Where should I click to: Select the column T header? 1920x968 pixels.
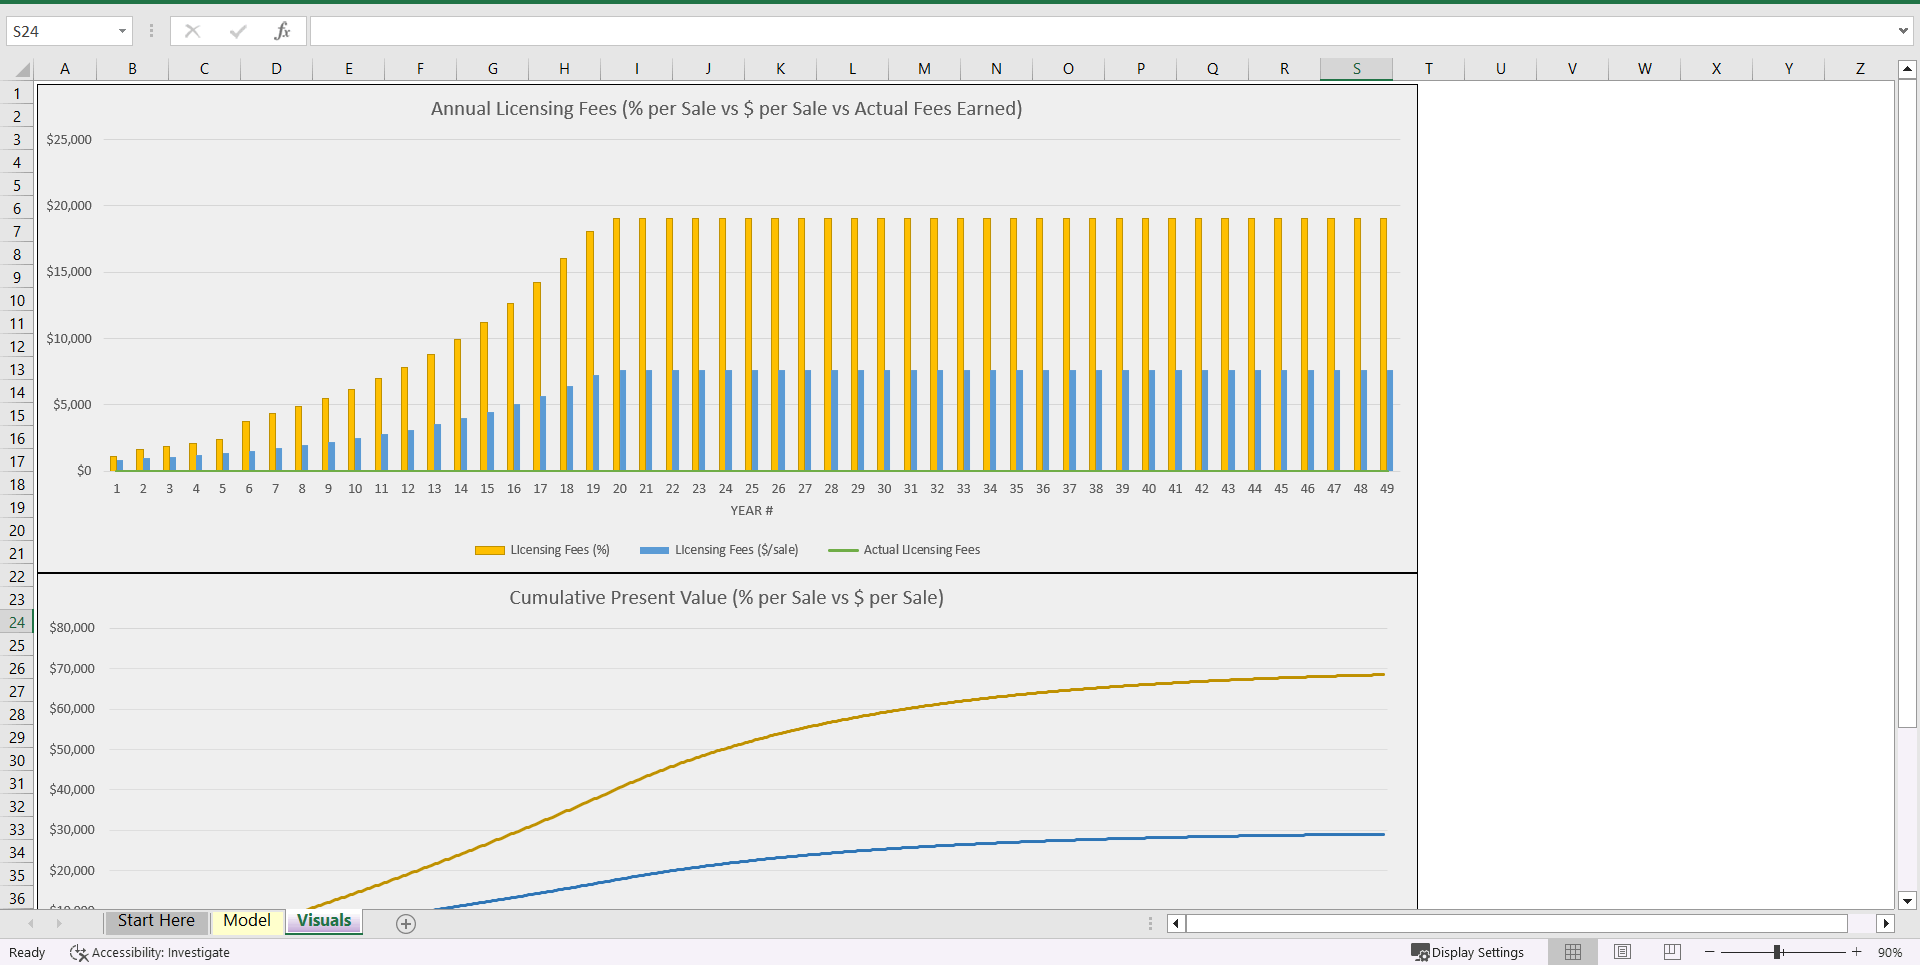(x=1428, y=68)
